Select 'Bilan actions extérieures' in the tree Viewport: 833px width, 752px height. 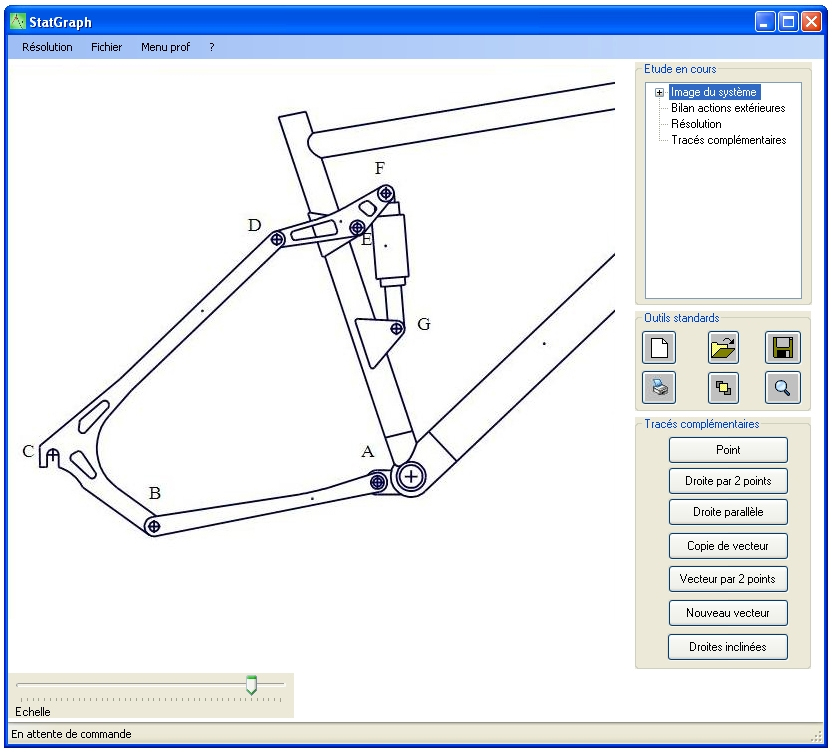tap(728, 108)
